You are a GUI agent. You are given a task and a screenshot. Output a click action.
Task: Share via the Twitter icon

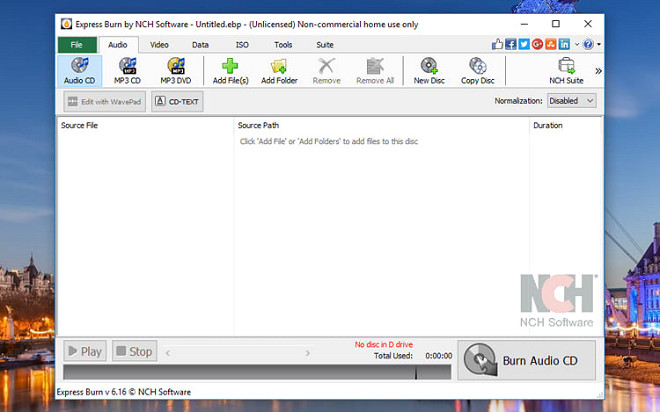pos(524,44)
